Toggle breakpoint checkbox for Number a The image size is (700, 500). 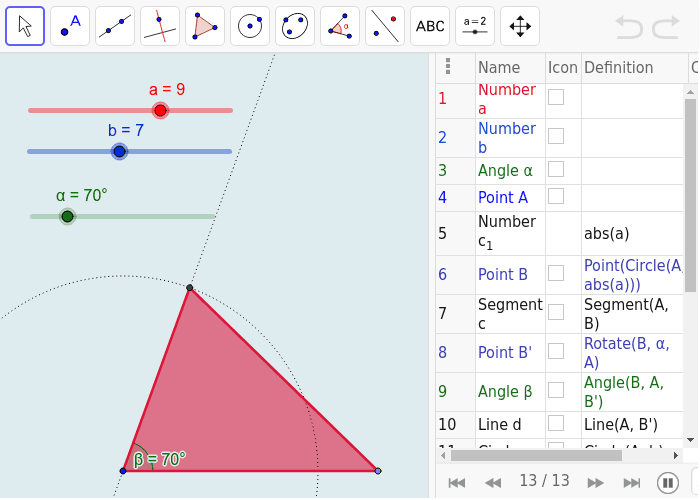pos(556,97)
